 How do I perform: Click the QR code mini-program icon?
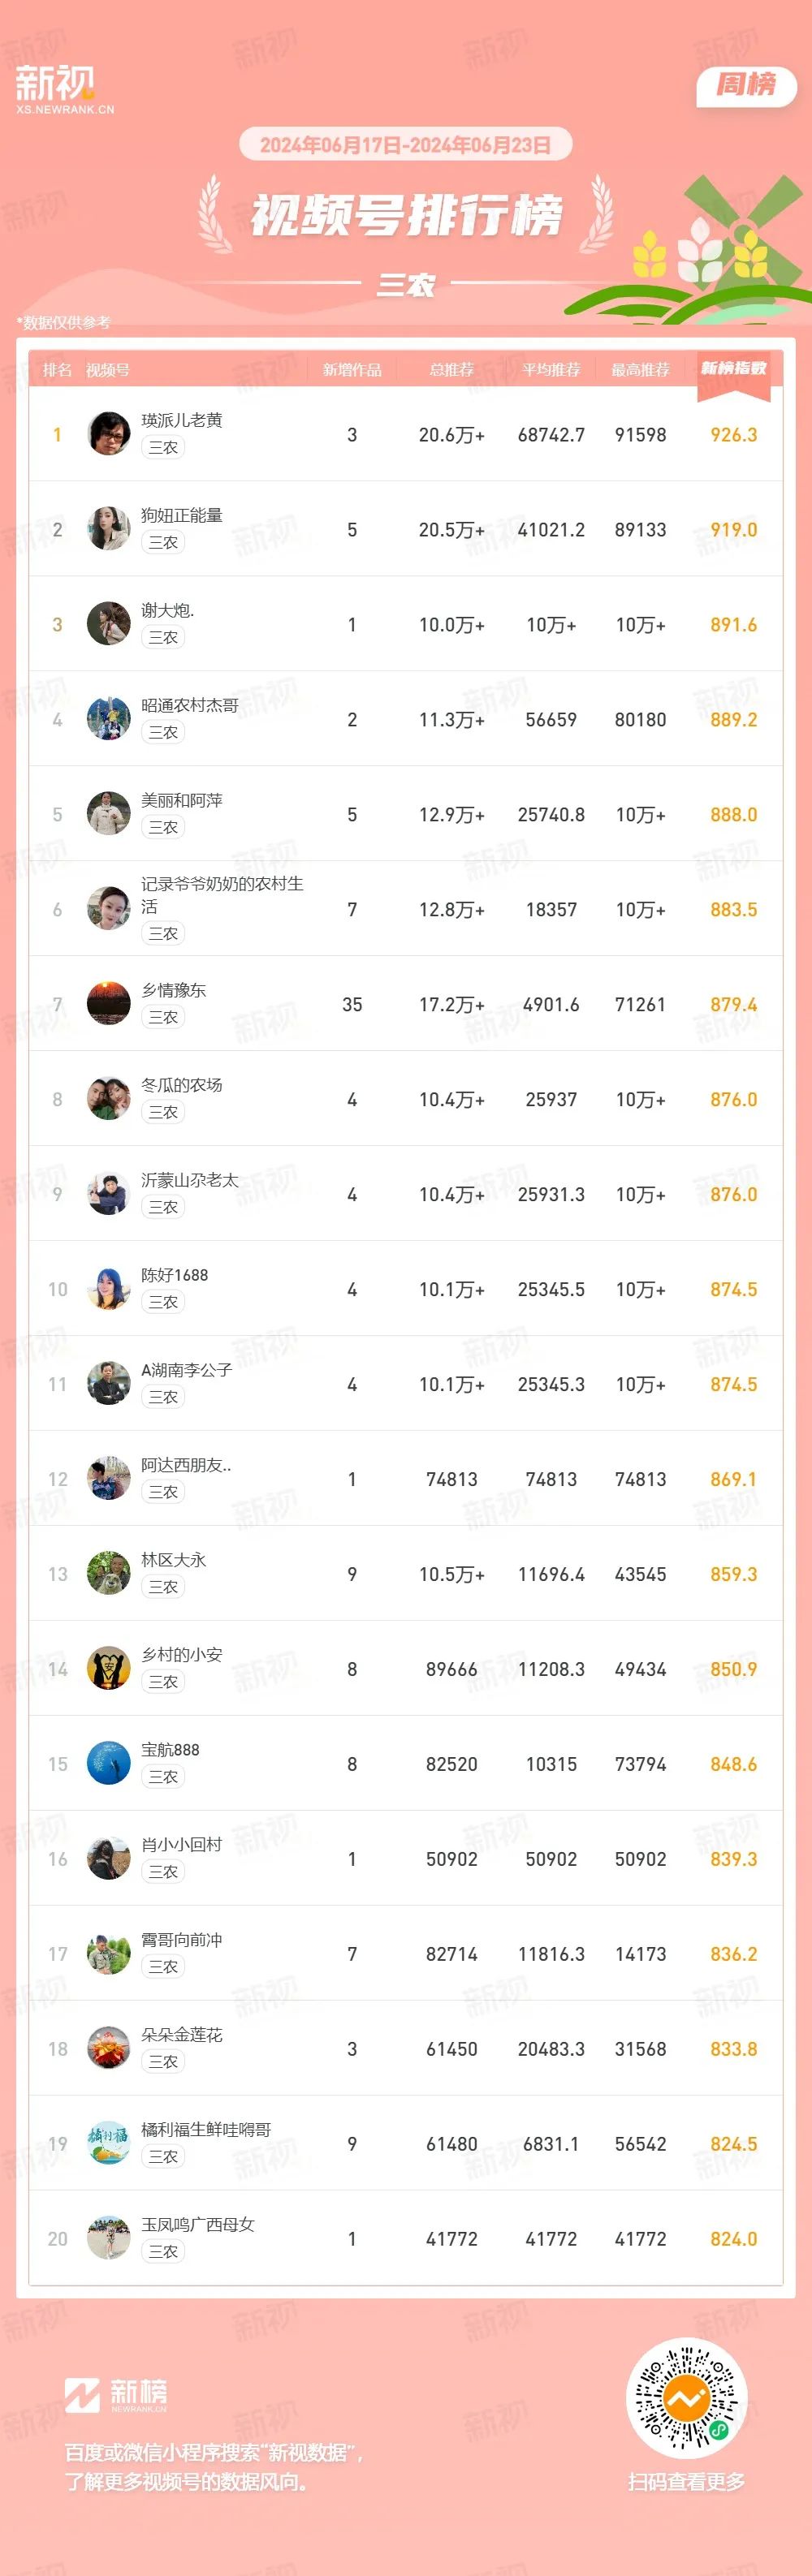pyautogui.click(x=686, y=2398)
